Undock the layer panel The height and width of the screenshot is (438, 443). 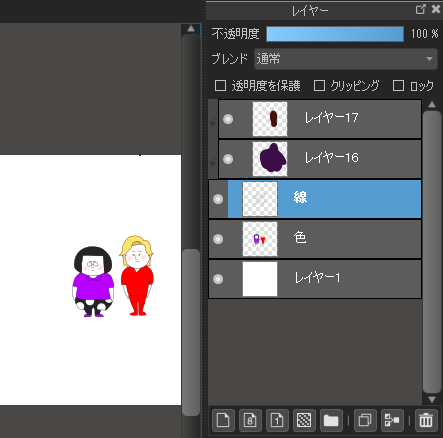(421, 9)
